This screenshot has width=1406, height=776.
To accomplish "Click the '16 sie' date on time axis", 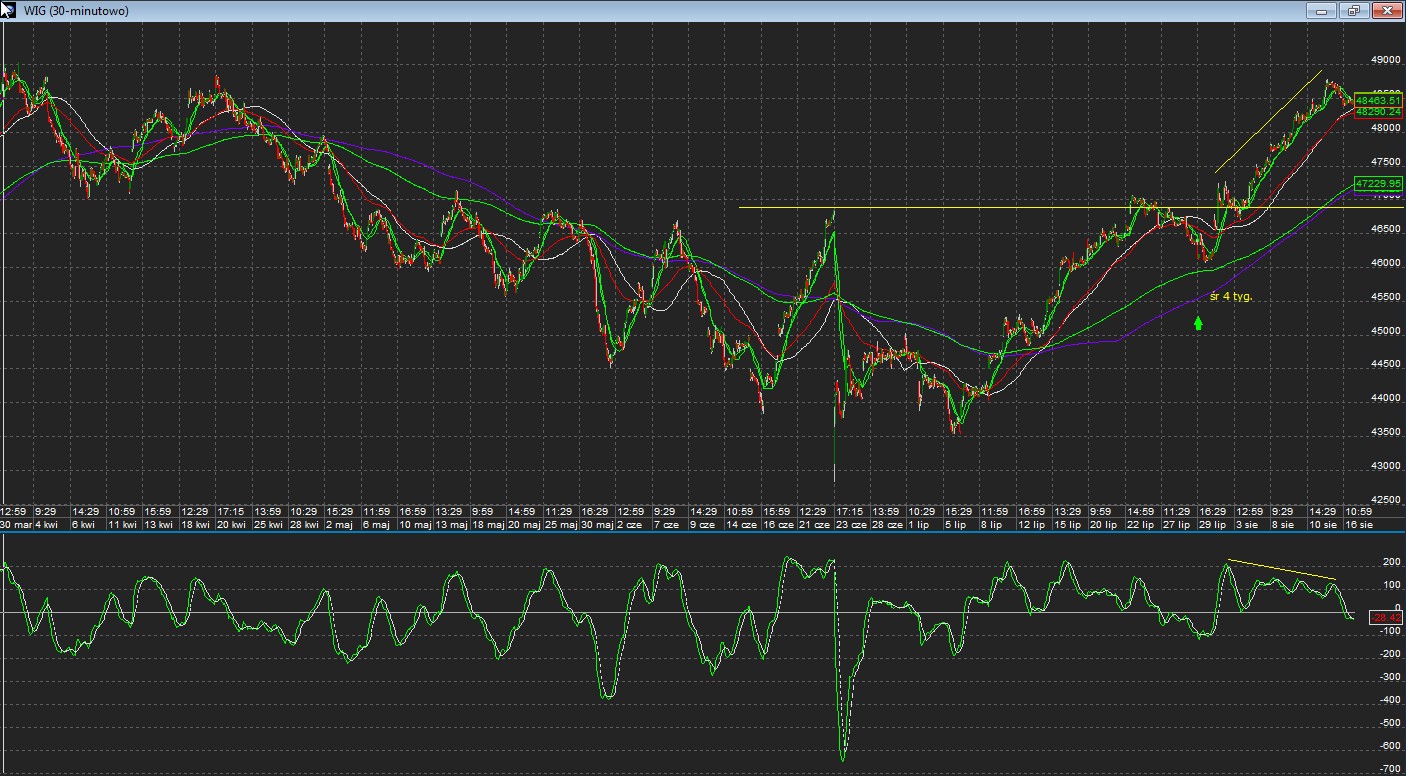I will (1358, 524).
